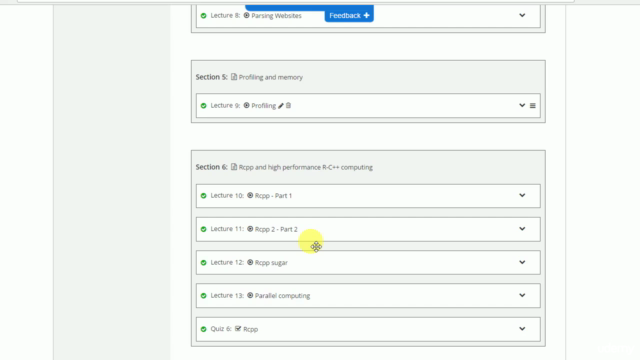Click green published check on Lecture 12
Screen dimensions: 640x360
tap(204, 263)
